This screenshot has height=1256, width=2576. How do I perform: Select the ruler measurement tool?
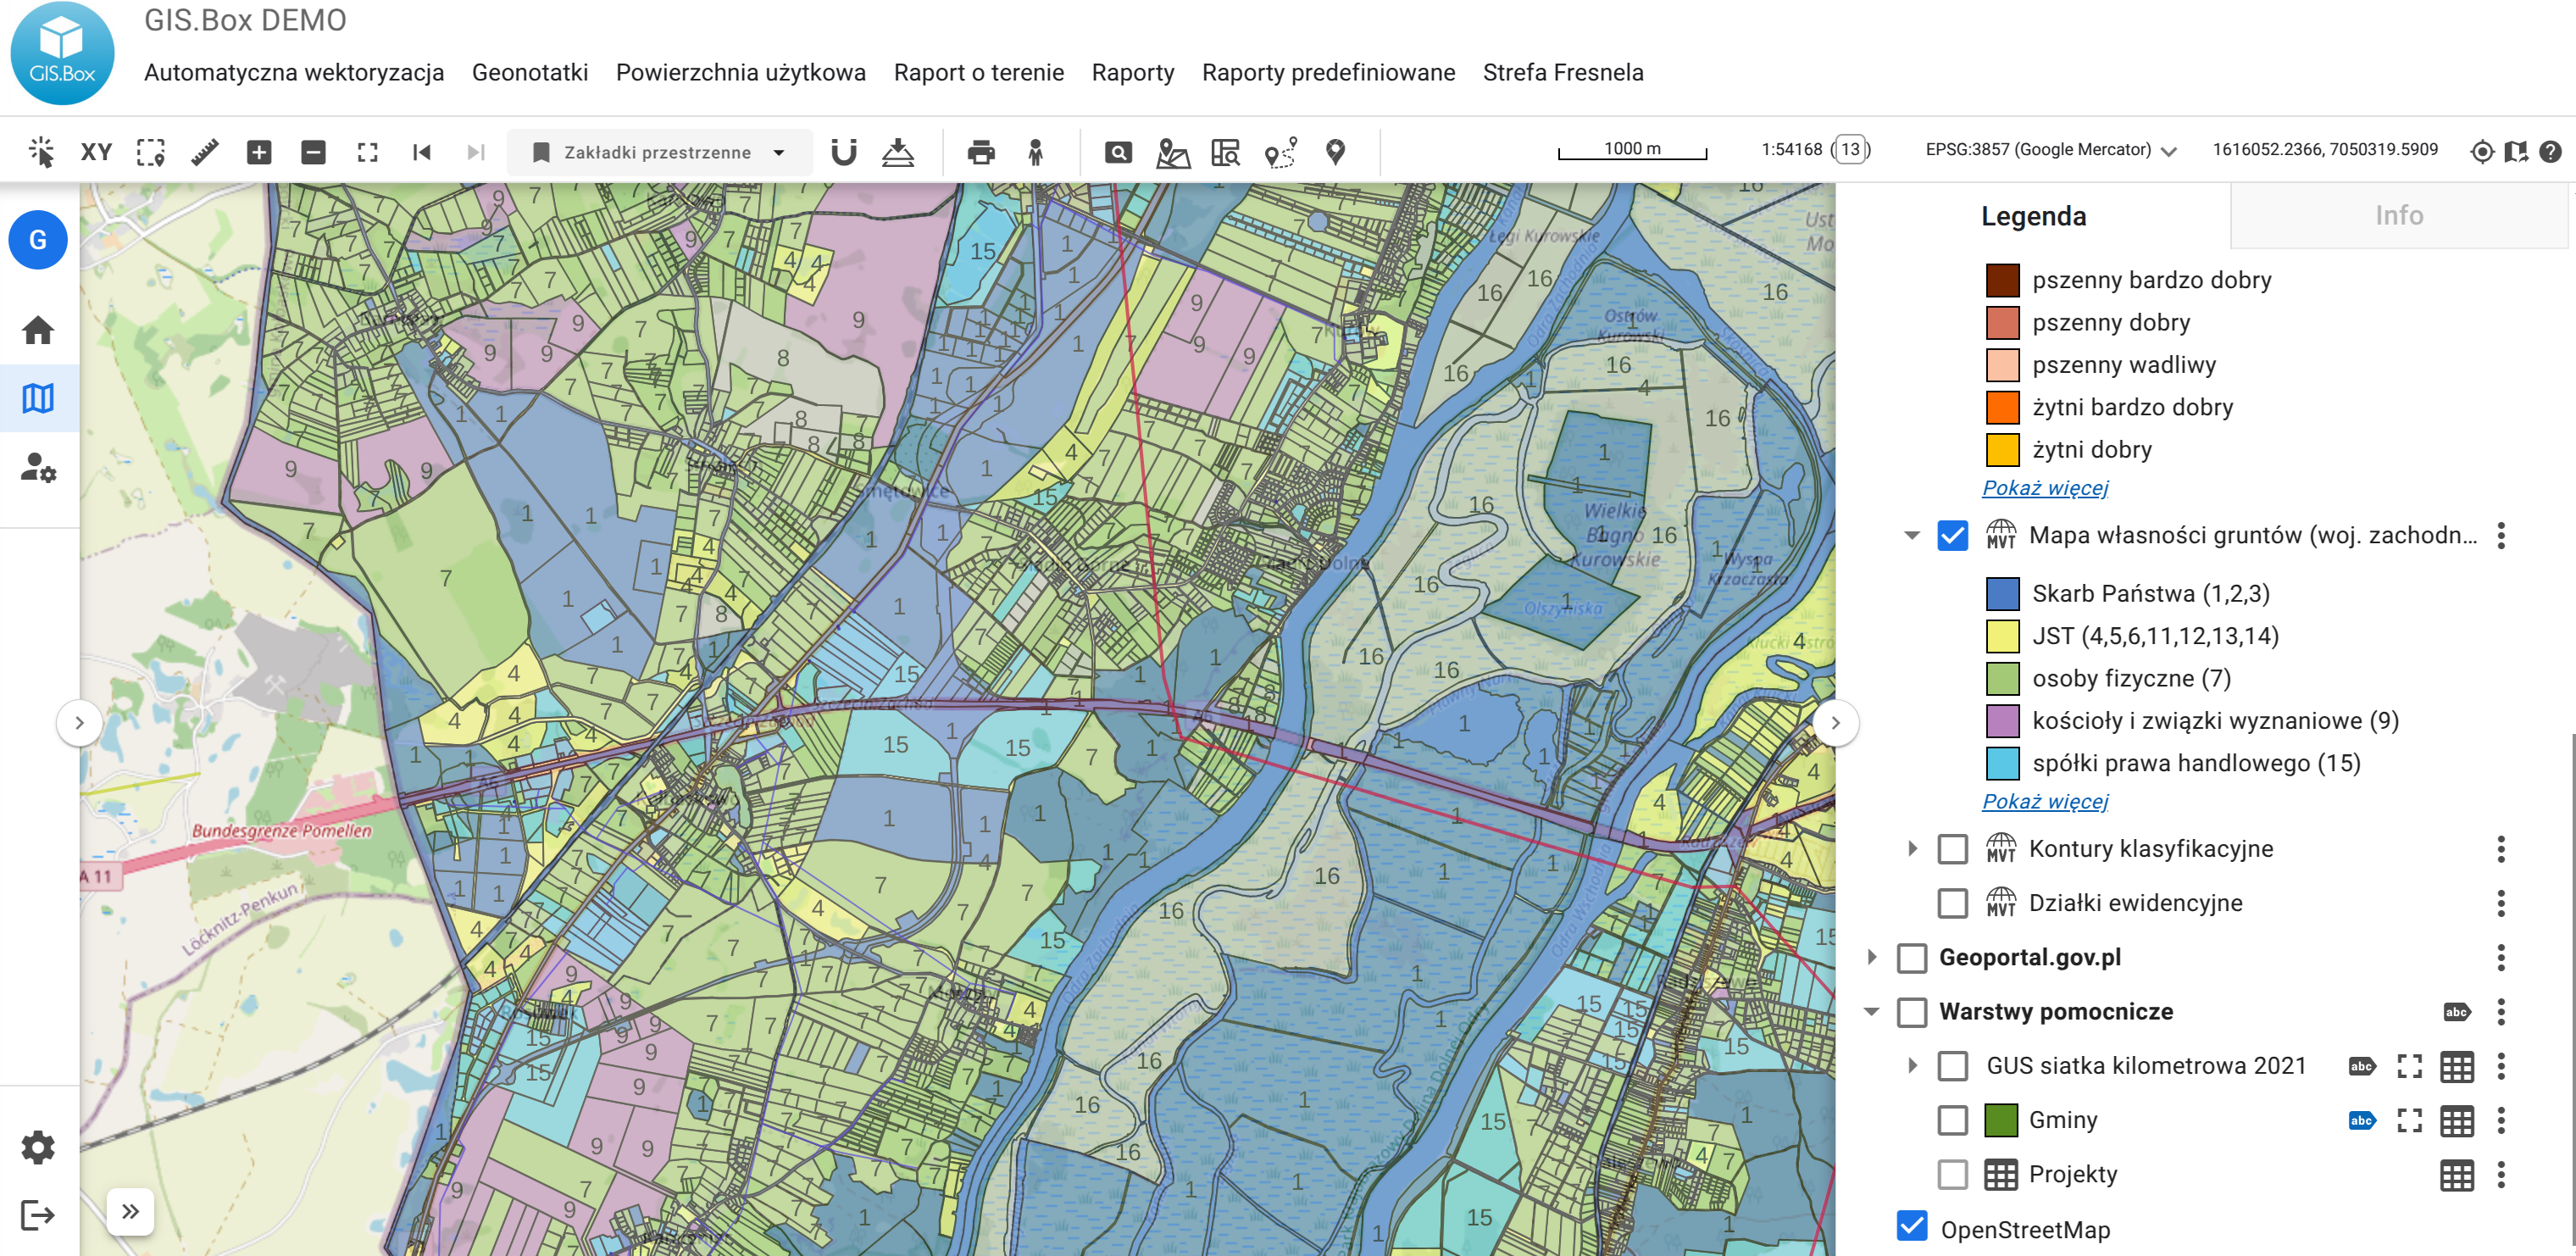[205, 152]
